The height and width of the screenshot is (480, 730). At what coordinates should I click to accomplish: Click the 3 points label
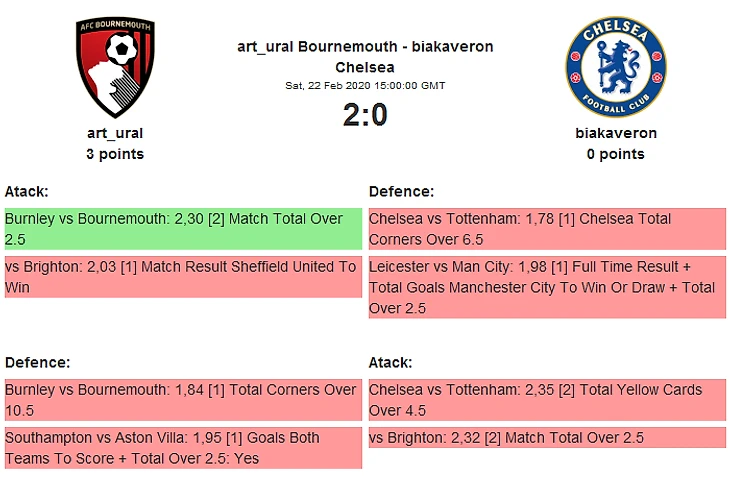pos(115,154)
